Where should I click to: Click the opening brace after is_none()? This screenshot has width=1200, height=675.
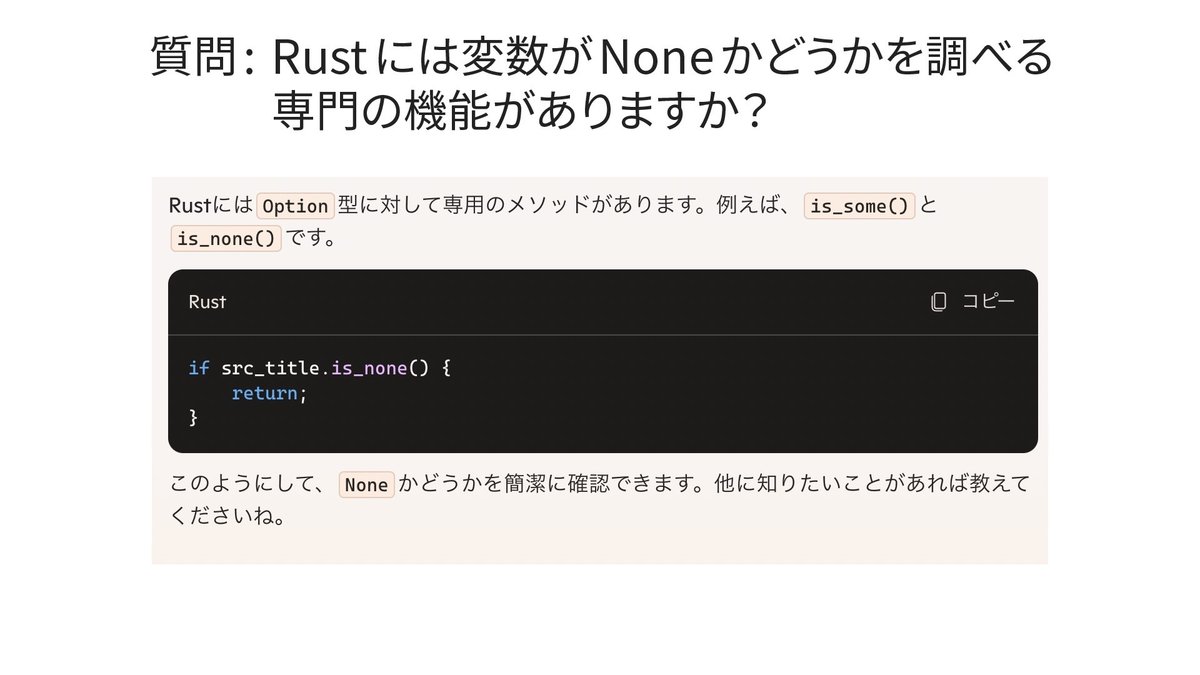pos(446,368)
